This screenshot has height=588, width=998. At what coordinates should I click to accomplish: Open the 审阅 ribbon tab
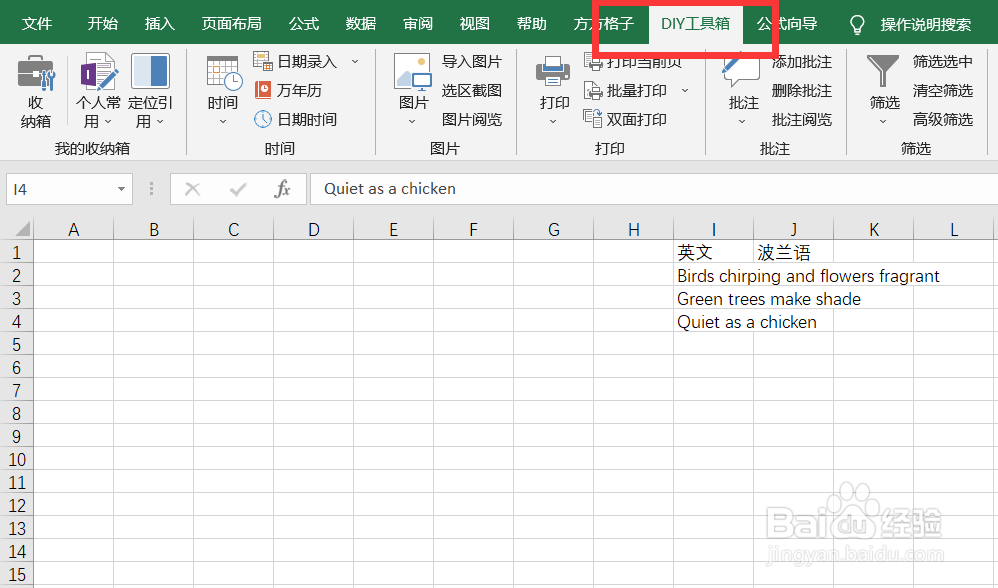pyautogui.click(x=417, y=22)
